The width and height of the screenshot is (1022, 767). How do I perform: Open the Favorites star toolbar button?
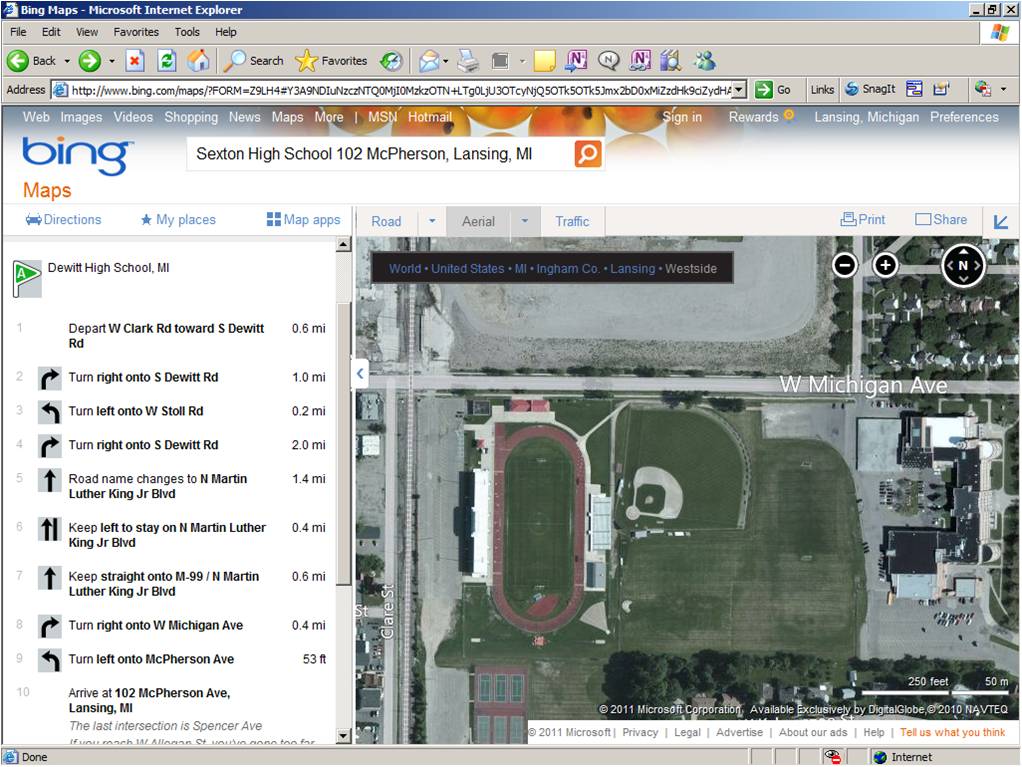331,61
